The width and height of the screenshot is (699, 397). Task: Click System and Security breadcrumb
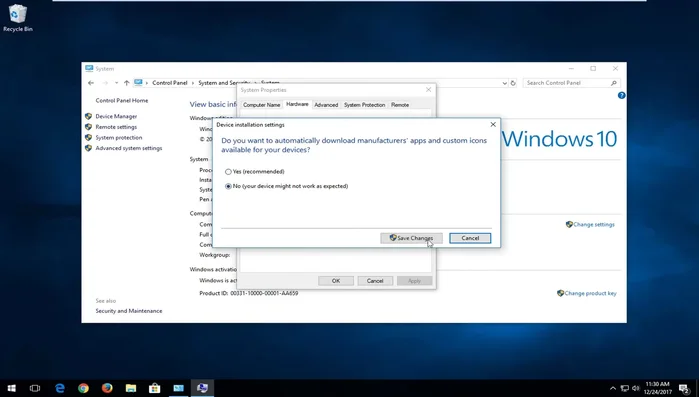tap(224, 83)
